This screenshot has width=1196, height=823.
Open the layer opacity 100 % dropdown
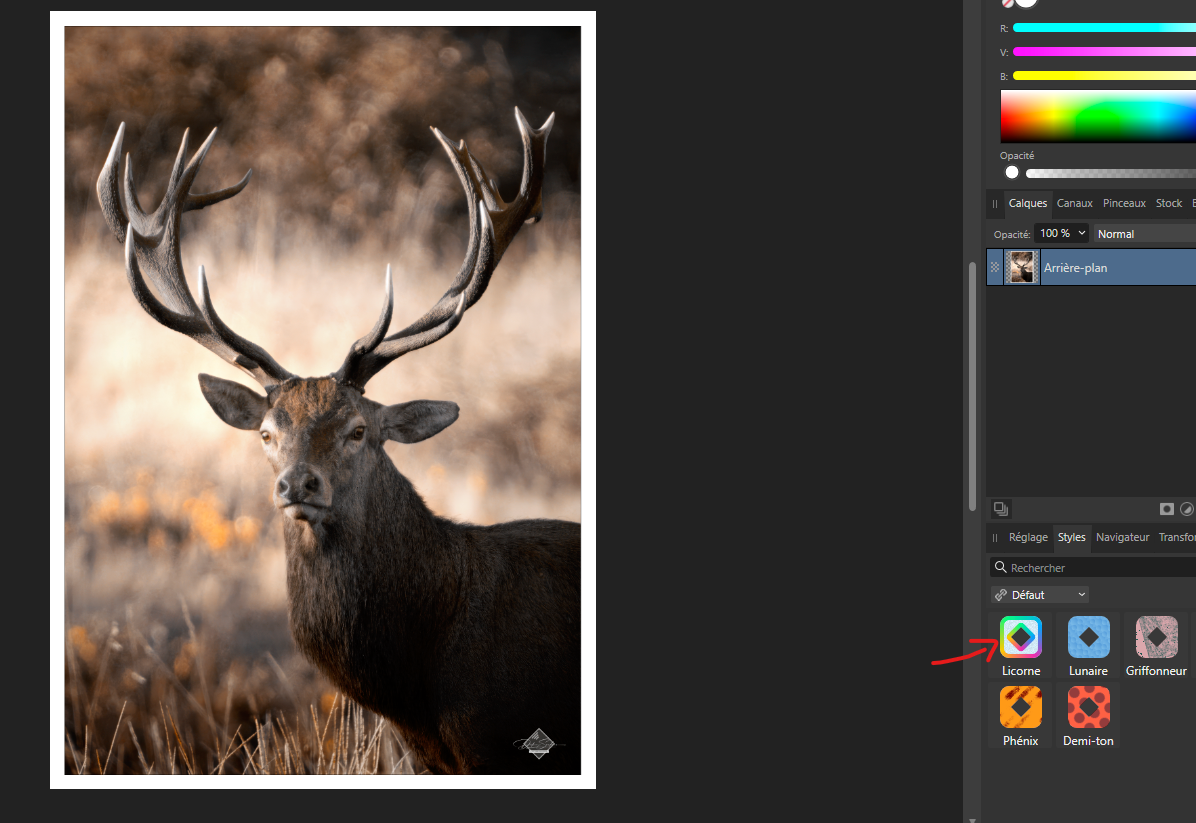(x=1062, y=233)
